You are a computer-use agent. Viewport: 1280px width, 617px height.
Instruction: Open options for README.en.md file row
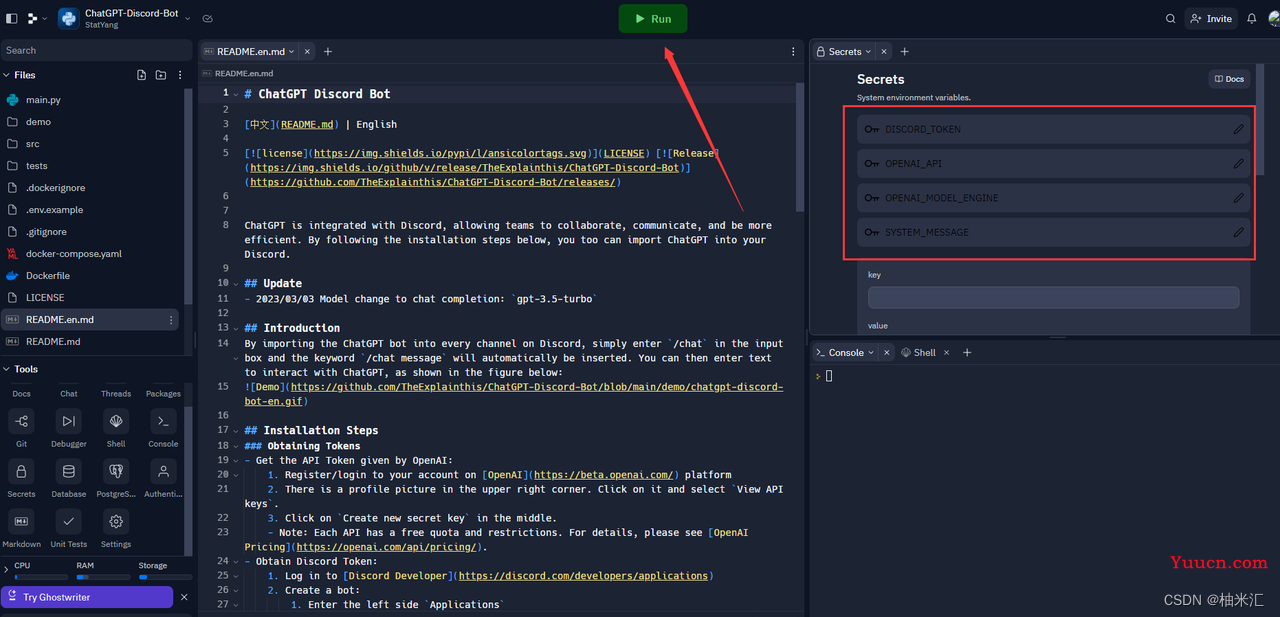(x=171, y=320)
